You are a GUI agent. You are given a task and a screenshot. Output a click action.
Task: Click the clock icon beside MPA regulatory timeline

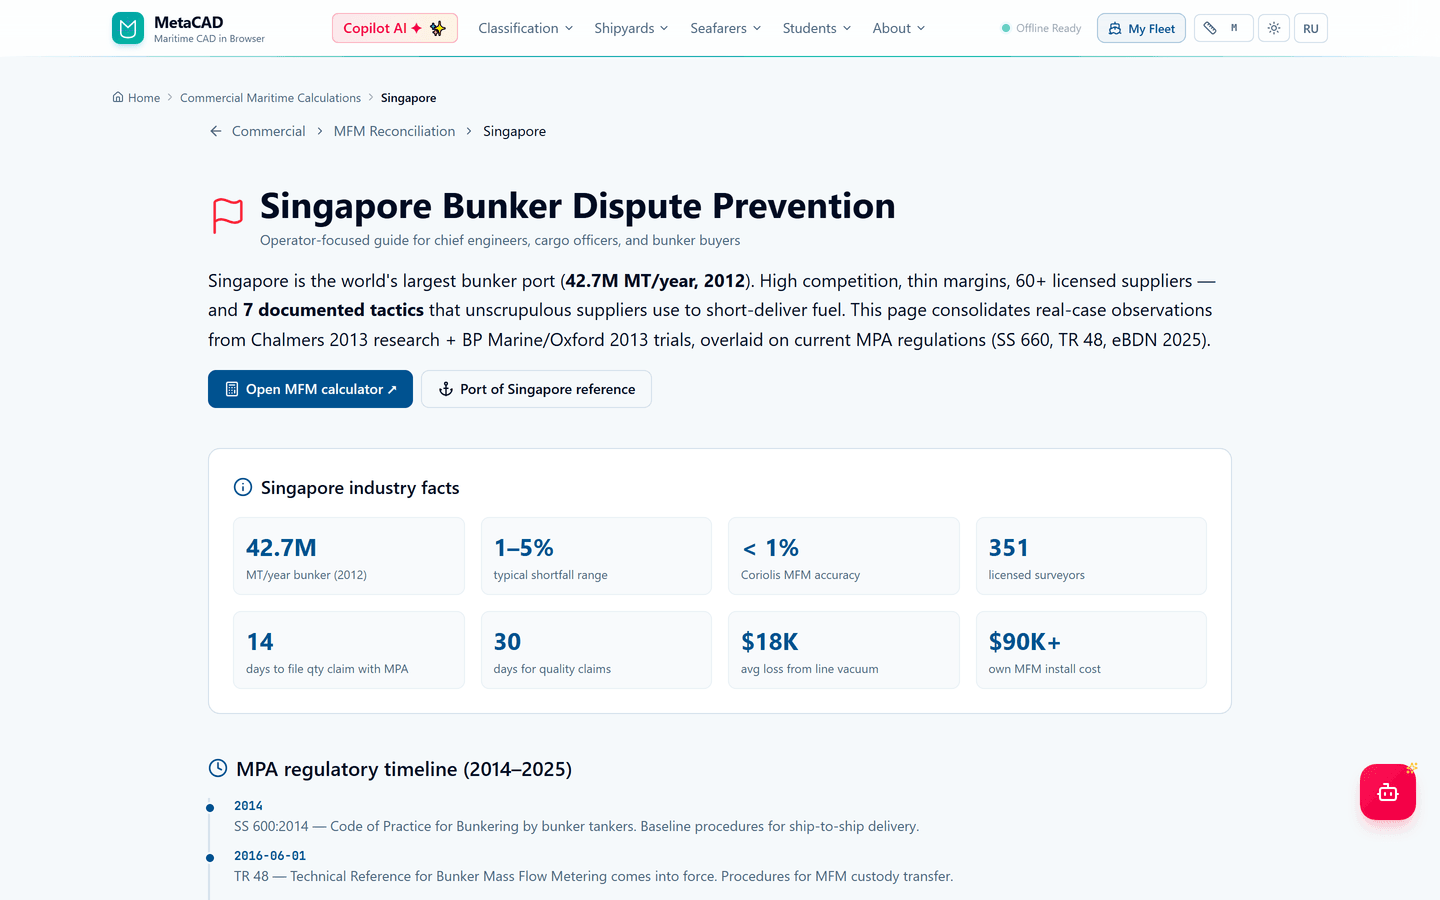tap(218, 768)
